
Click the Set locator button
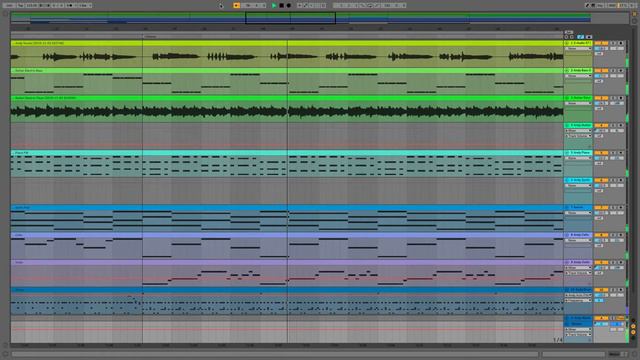(x=569, y=32)
